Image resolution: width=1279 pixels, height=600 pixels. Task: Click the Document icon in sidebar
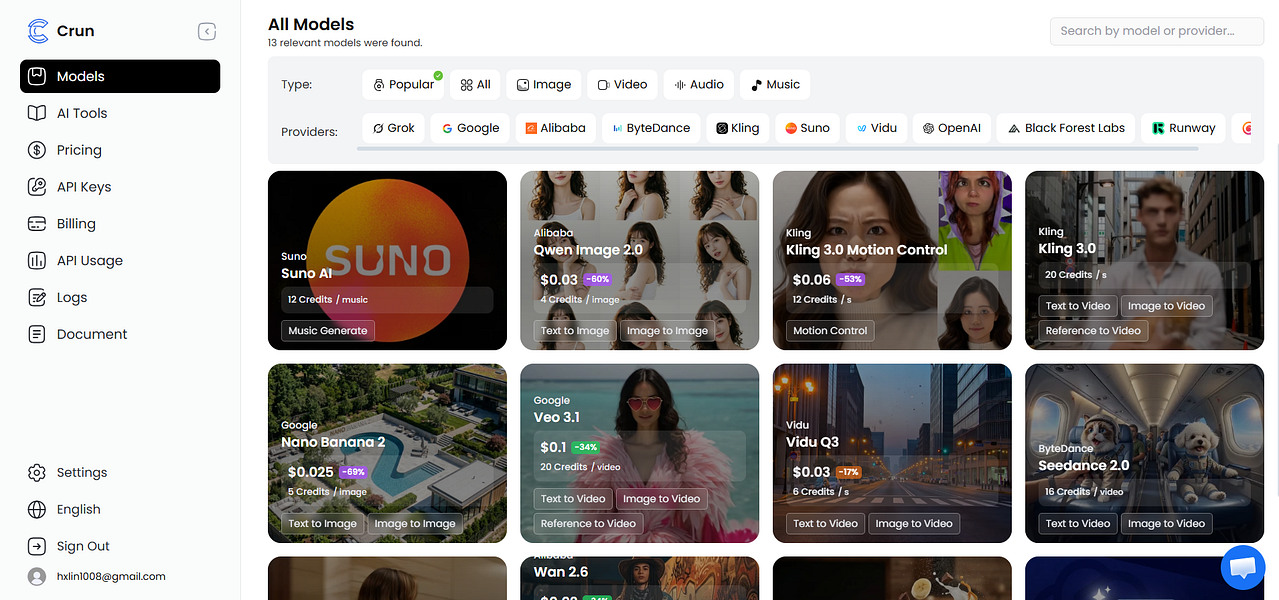[37, 334]
